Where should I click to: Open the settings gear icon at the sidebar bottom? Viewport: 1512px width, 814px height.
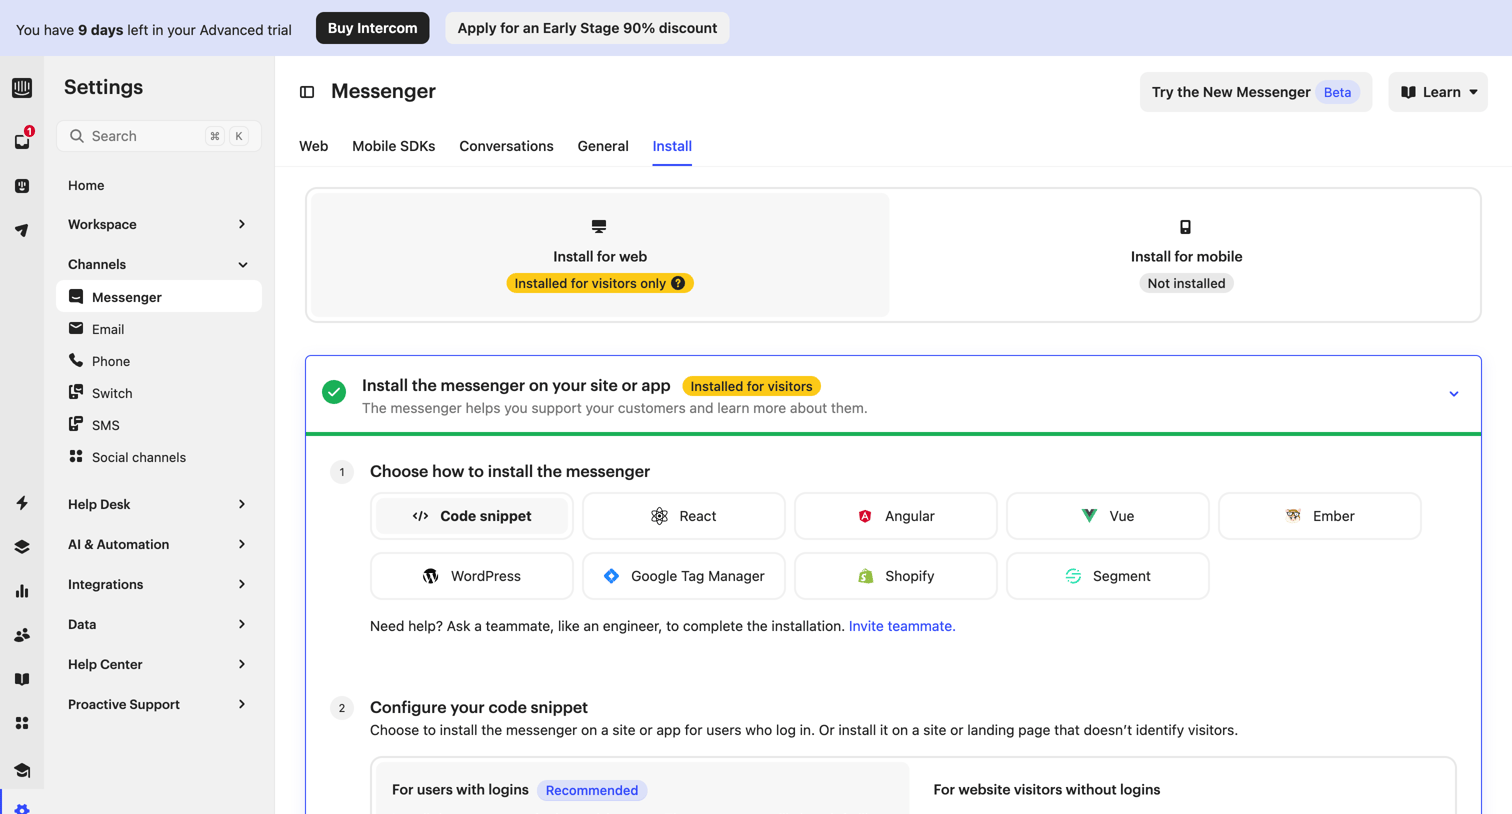[22, 808]
